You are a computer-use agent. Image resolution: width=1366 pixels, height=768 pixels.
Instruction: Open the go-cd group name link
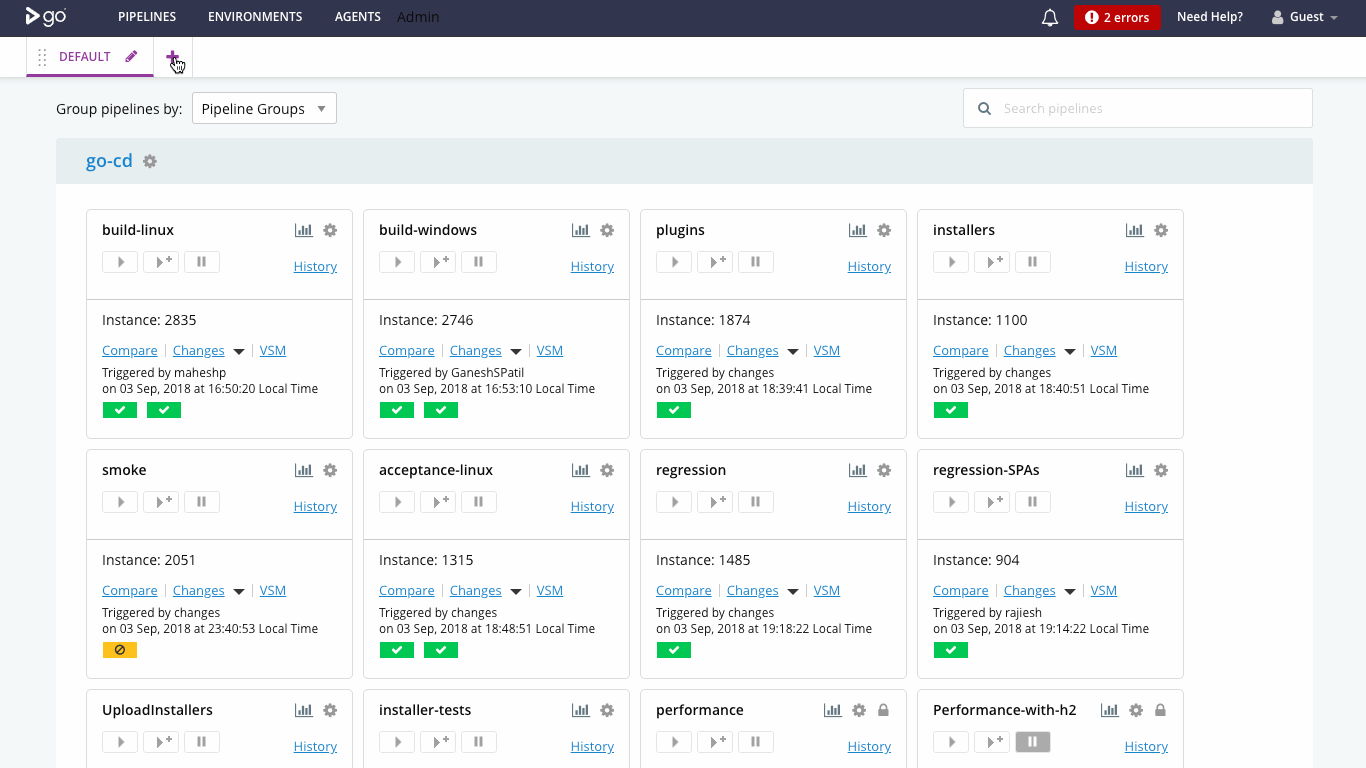[109, 161]
